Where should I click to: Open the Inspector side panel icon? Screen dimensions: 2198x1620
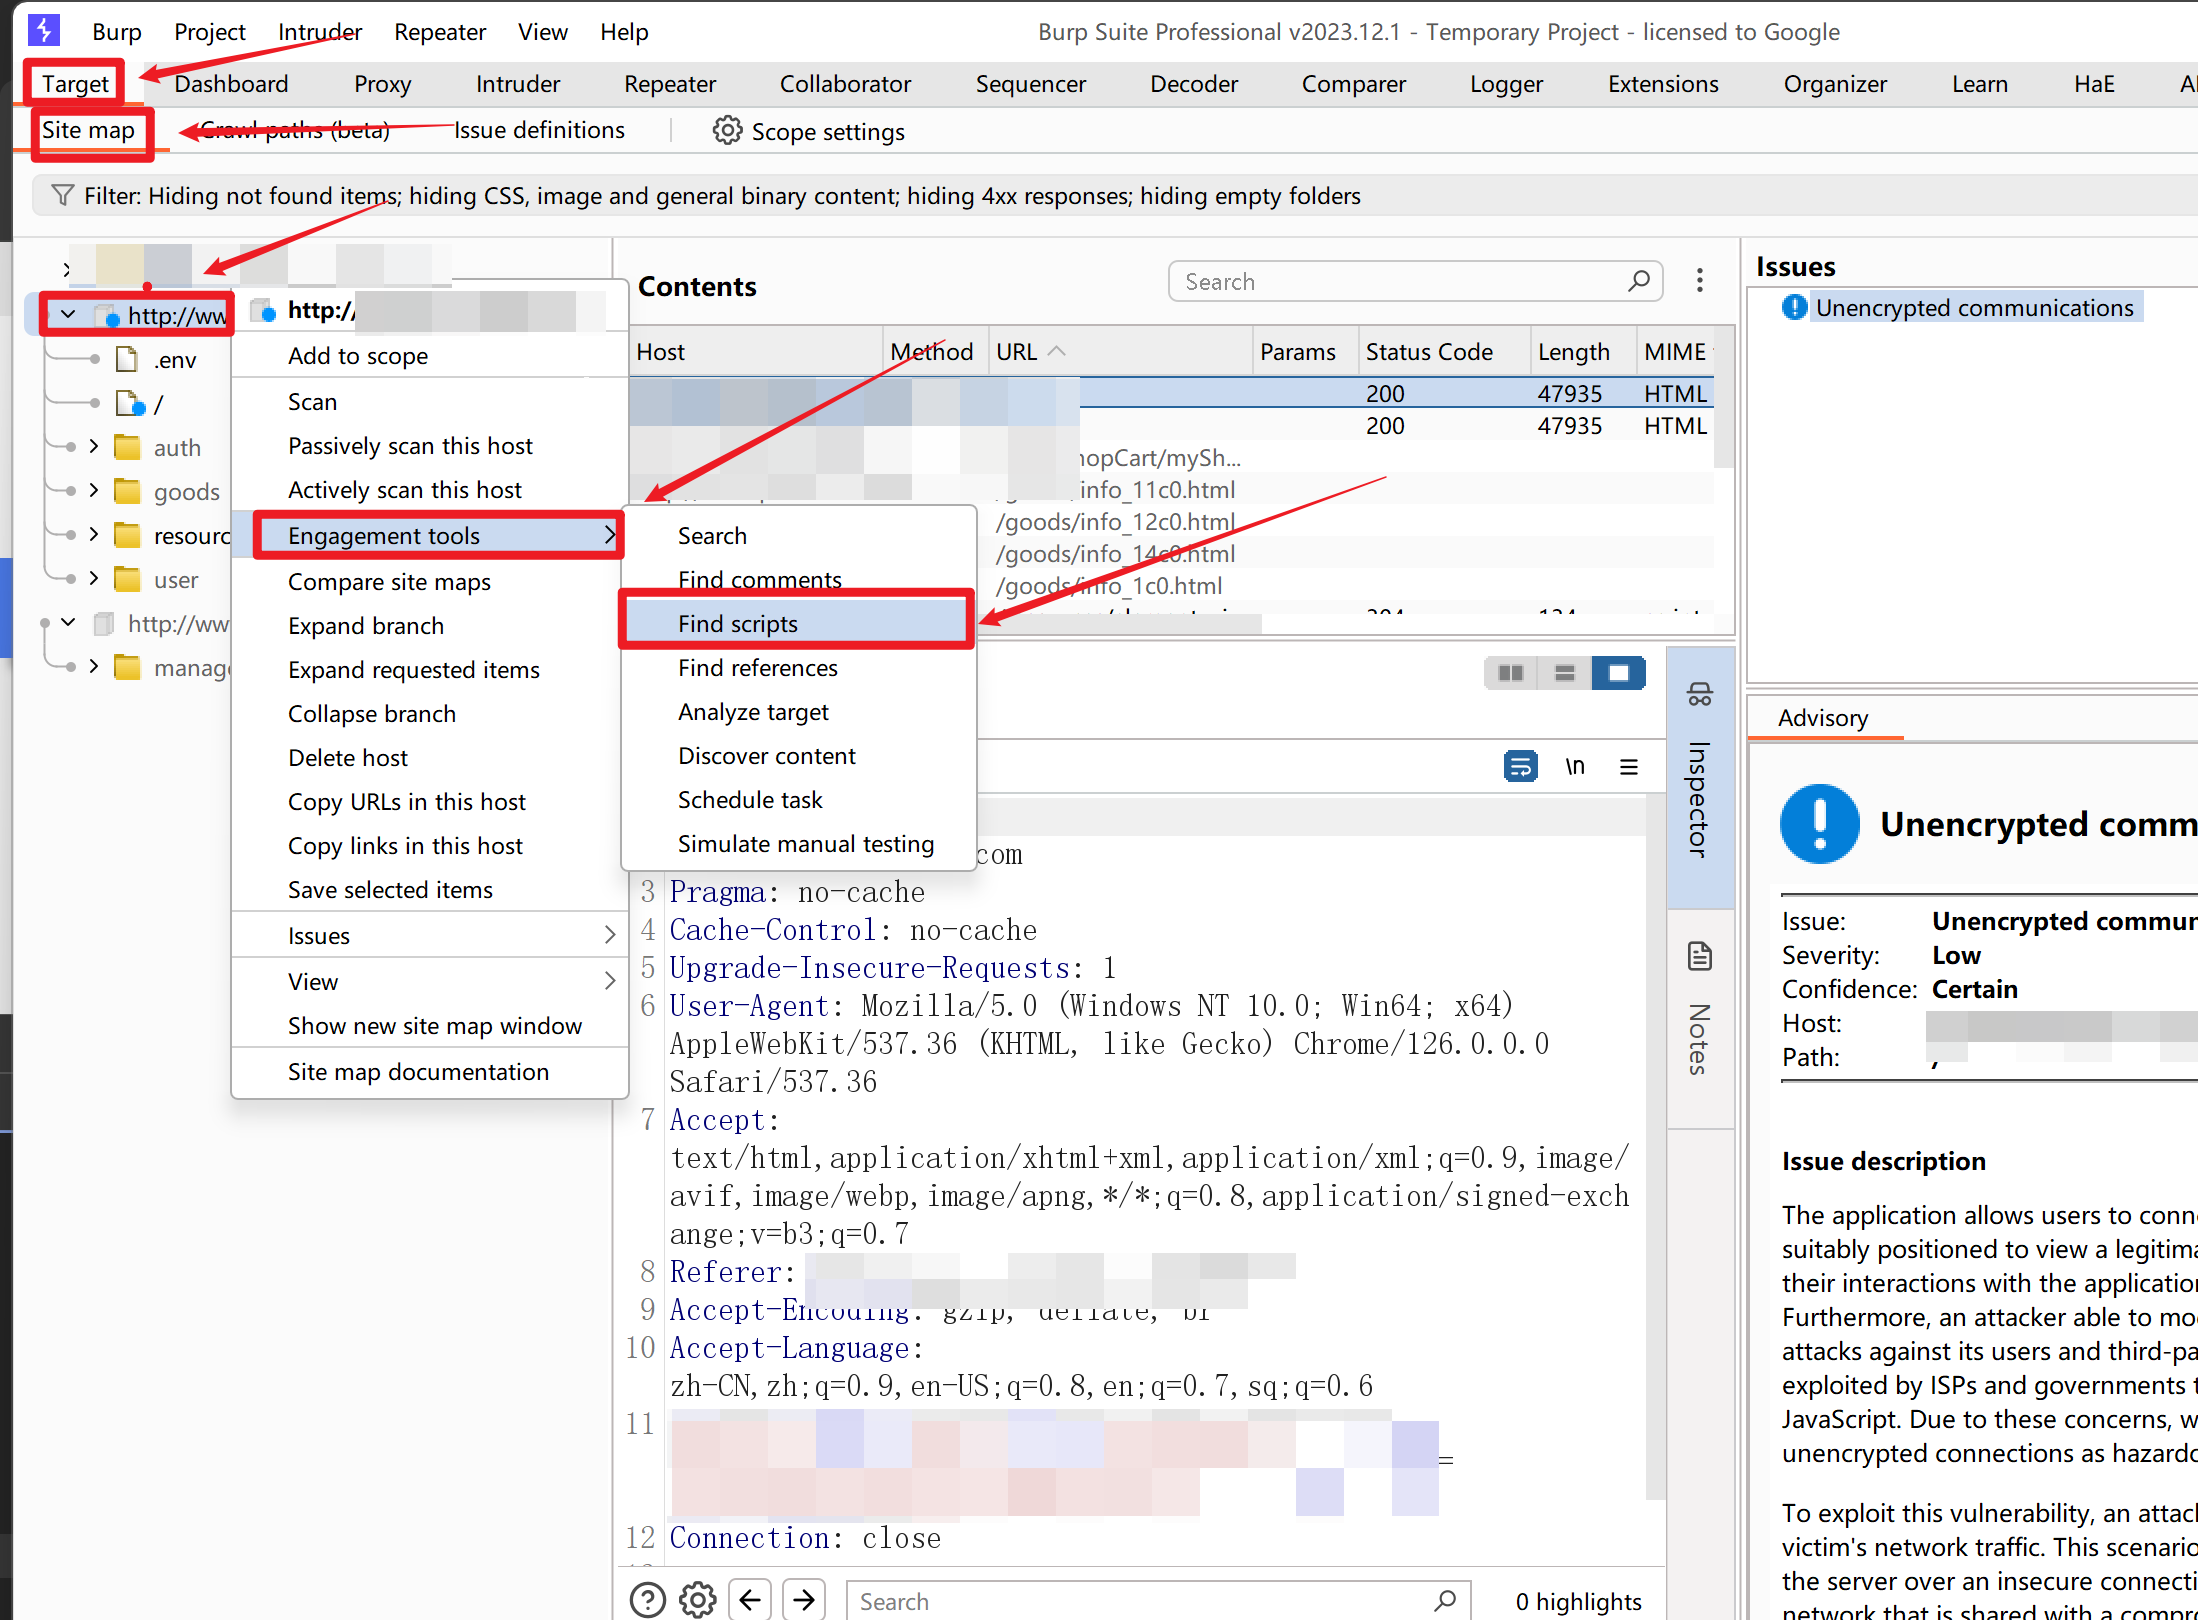coord(1700,694)
